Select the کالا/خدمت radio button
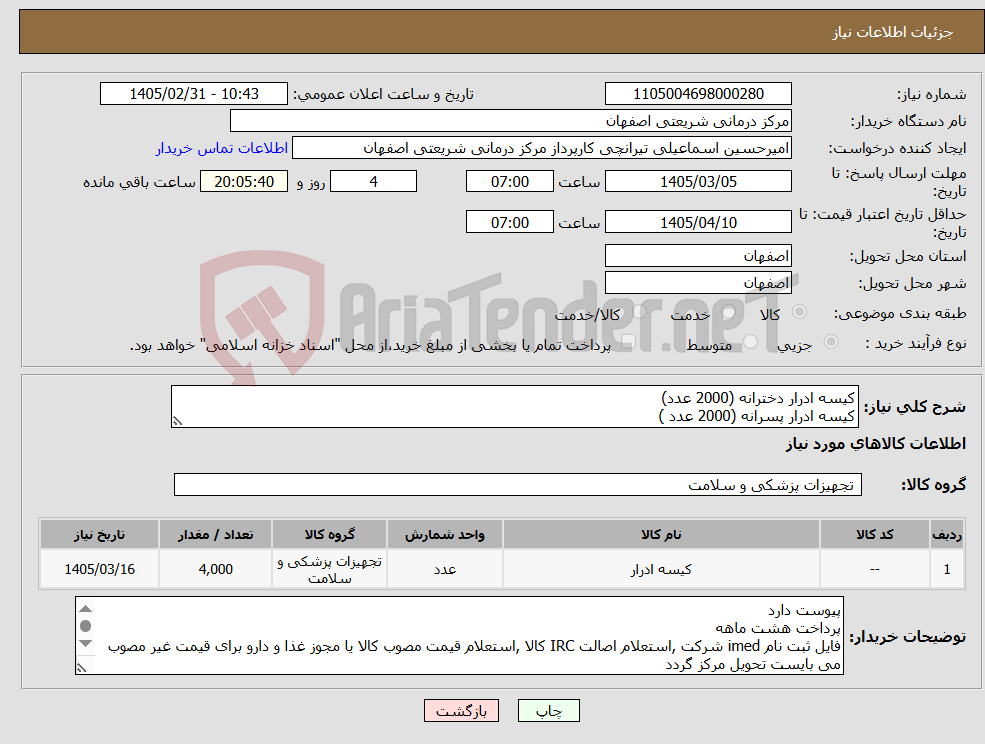The image size is (985, 744). point(639,312)
